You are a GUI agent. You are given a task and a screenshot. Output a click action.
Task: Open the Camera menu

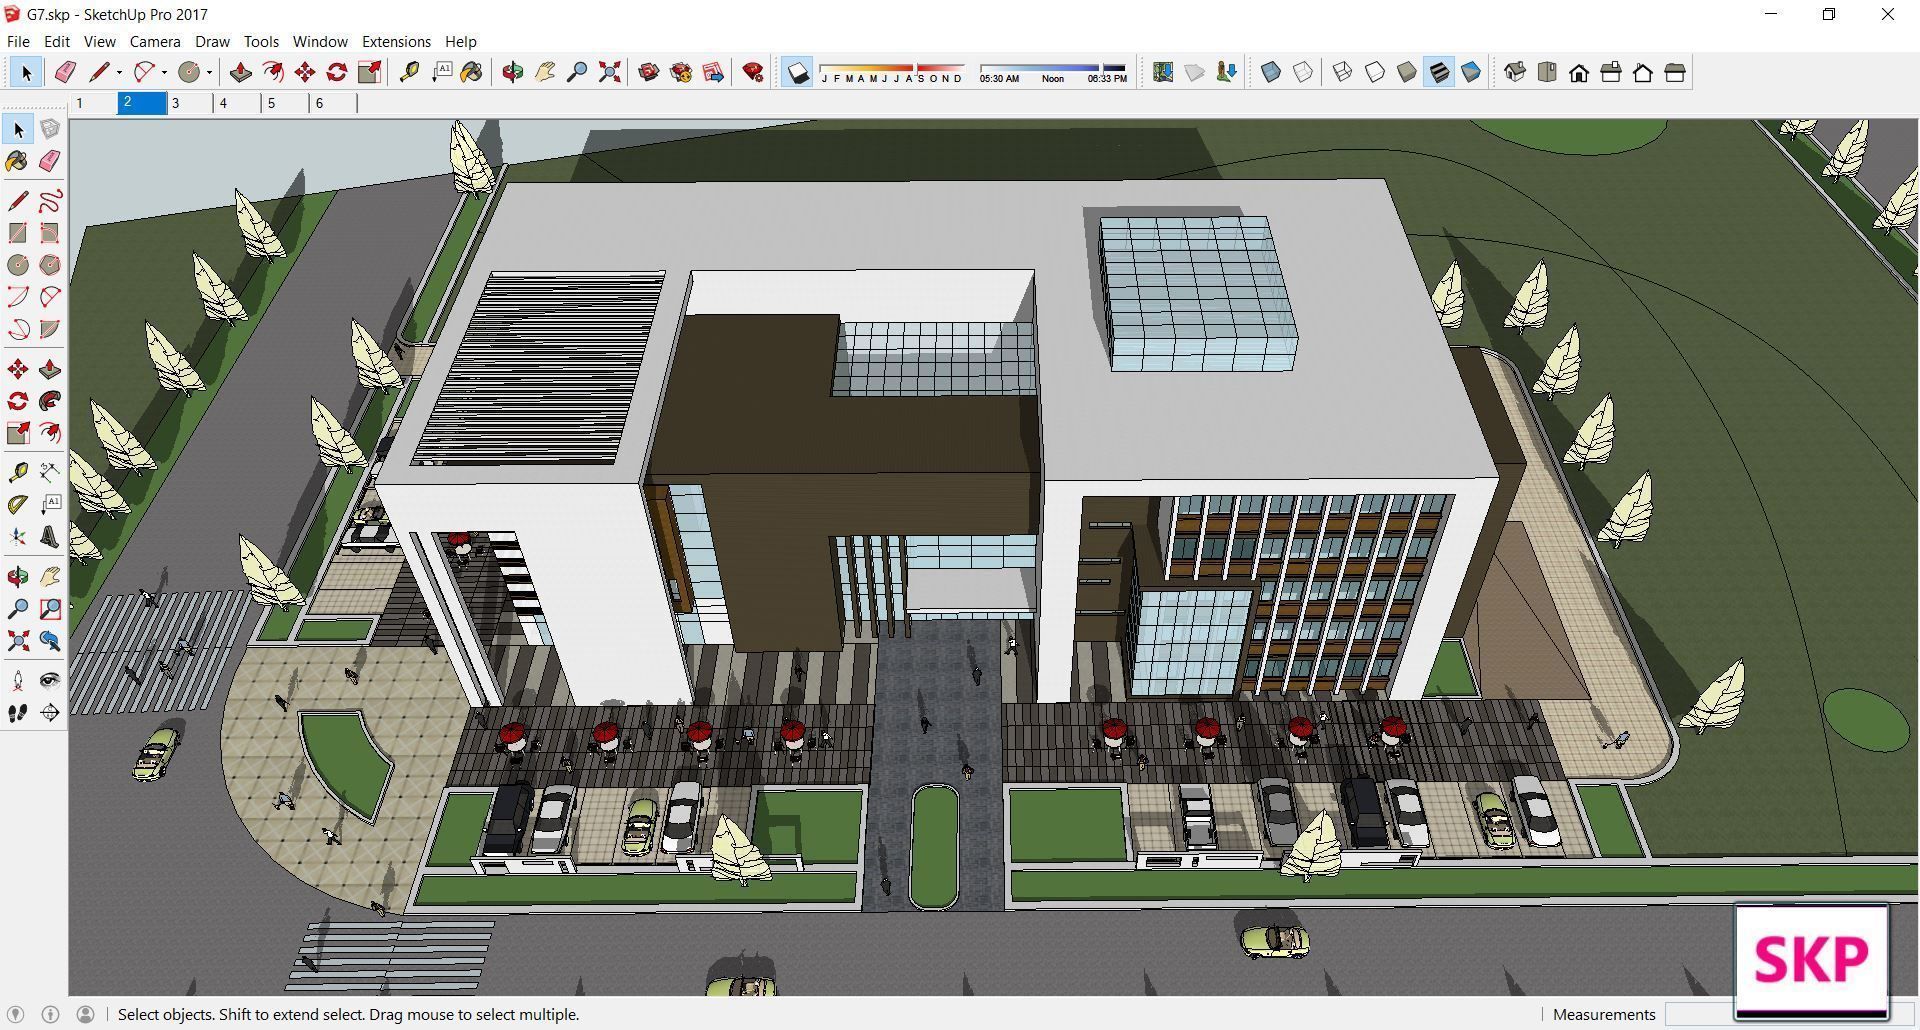(x=155, y=41)
